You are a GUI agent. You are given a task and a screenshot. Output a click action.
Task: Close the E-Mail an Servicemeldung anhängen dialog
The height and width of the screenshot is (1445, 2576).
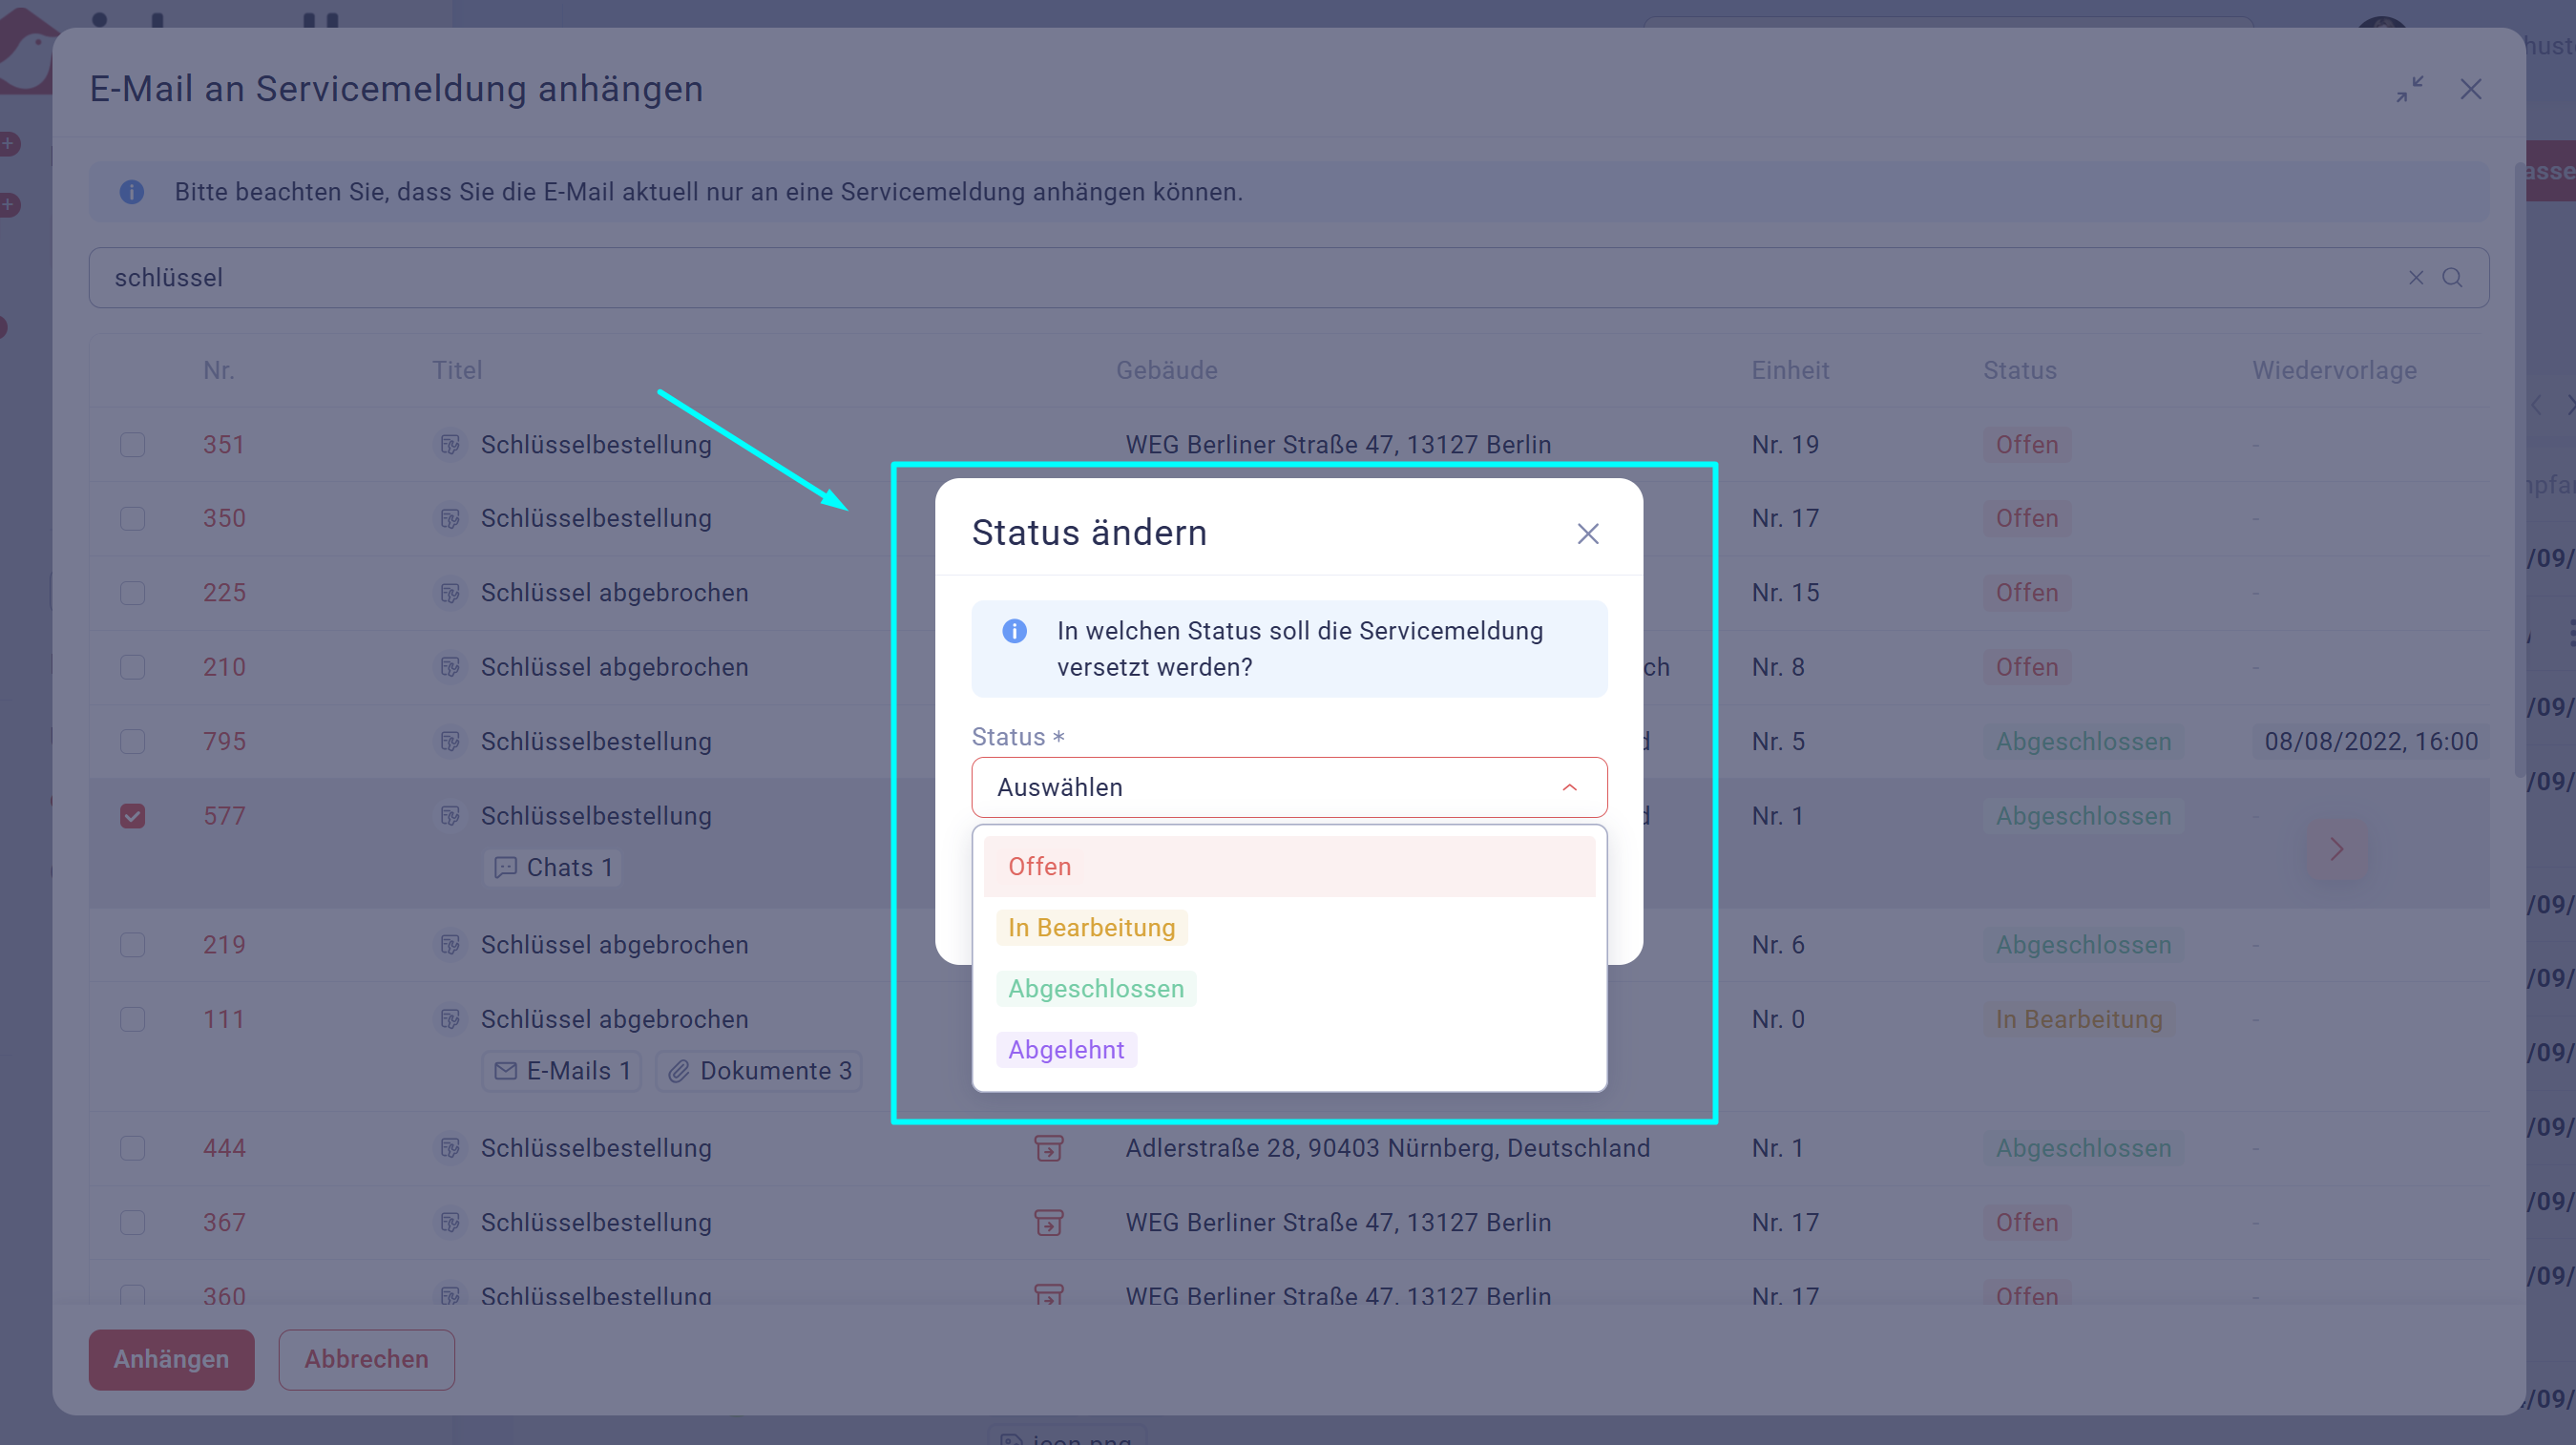2470,89
